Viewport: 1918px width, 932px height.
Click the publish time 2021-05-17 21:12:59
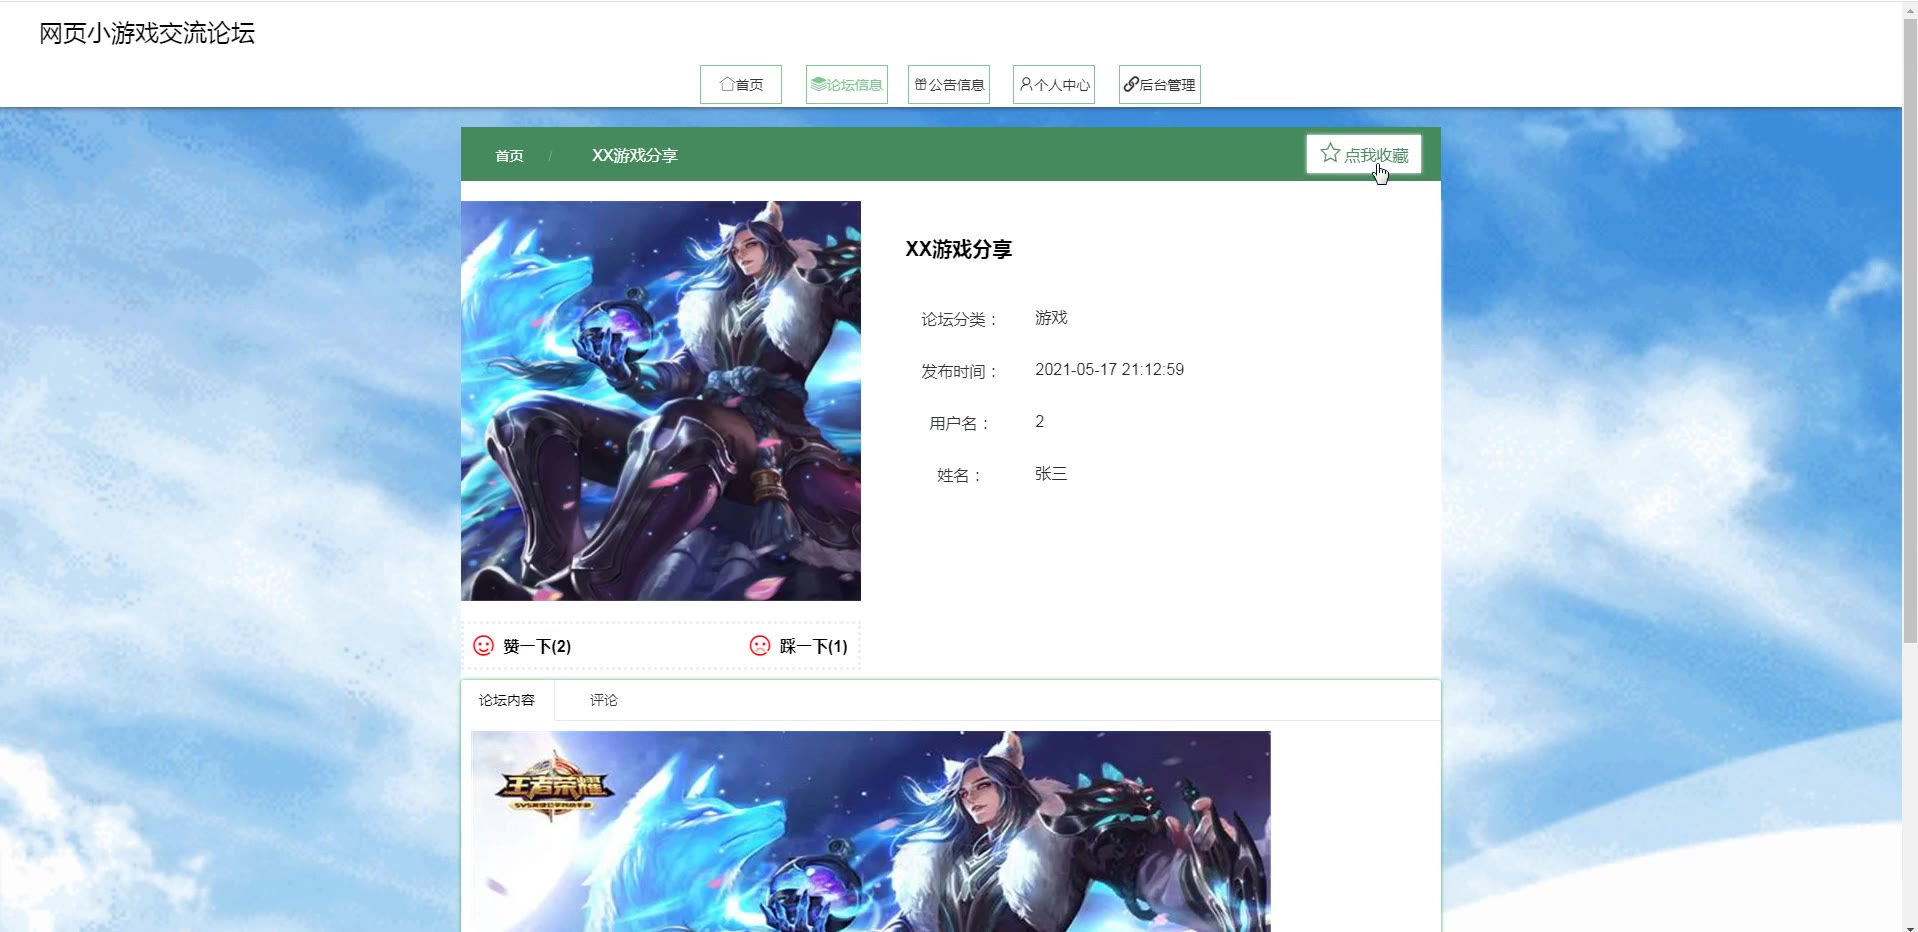1109,370
